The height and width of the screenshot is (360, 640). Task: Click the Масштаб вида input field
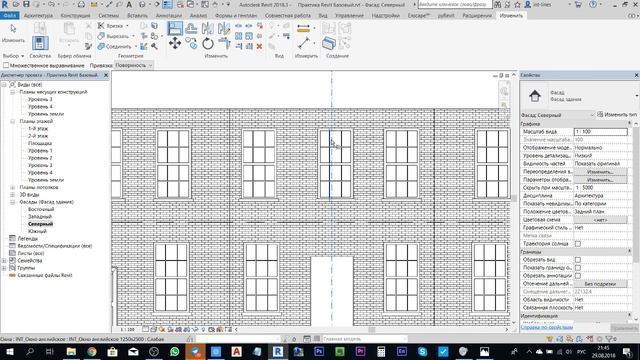coord(600,132)
